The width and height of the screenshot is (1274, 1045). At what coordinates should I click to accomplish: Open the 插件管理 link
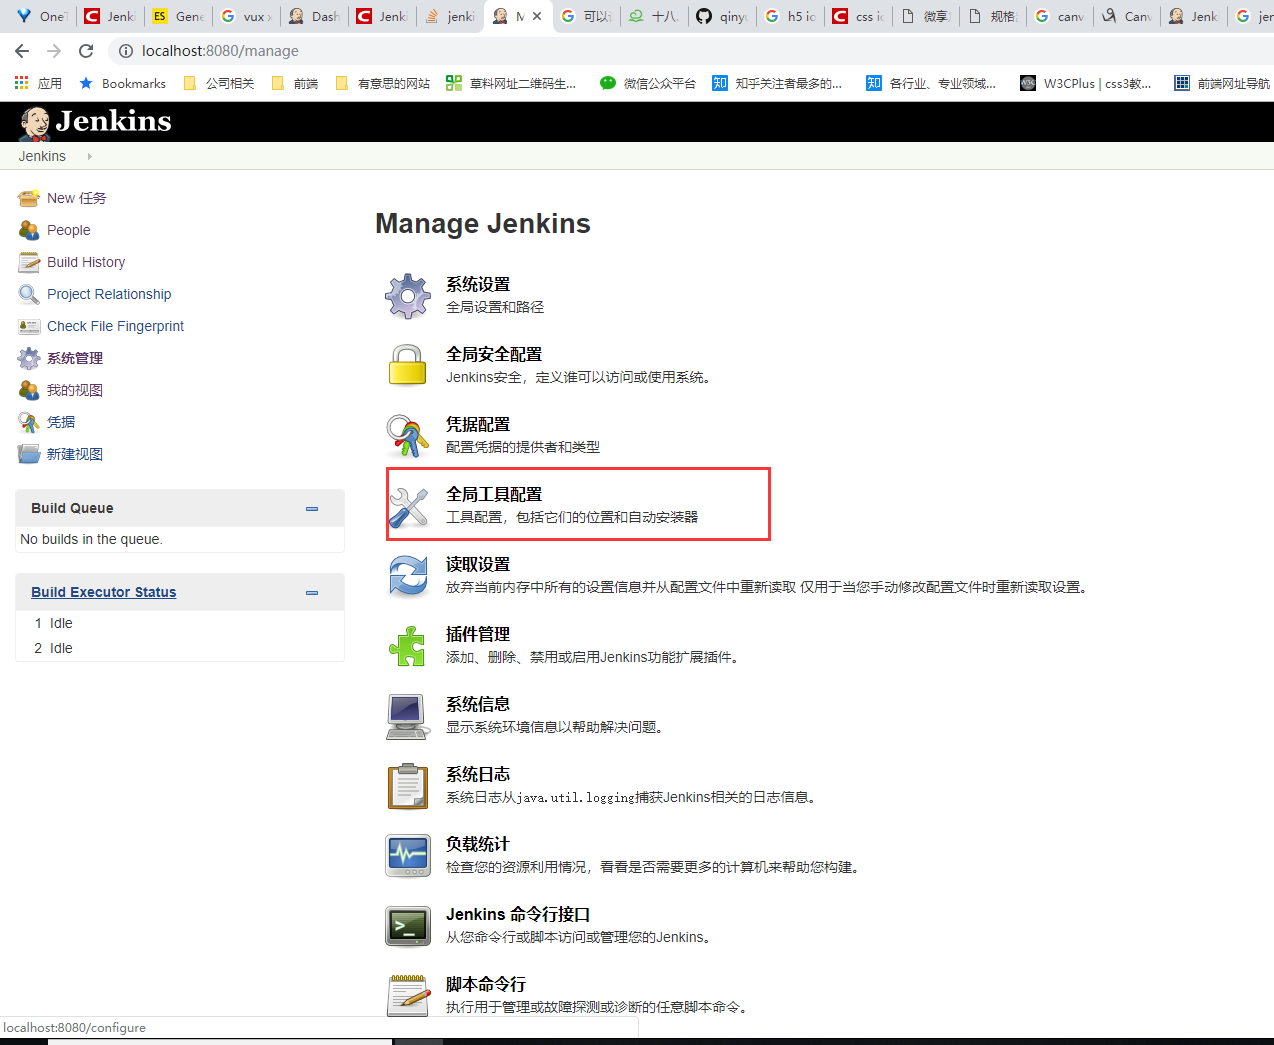[x=478, y=635]
